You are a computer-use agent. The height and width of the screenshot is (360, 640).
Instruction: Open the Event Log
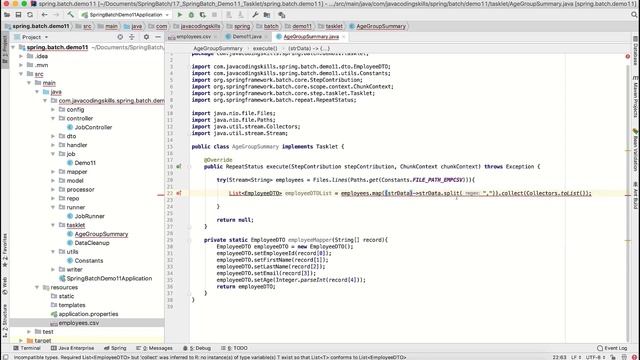(612, 348)
